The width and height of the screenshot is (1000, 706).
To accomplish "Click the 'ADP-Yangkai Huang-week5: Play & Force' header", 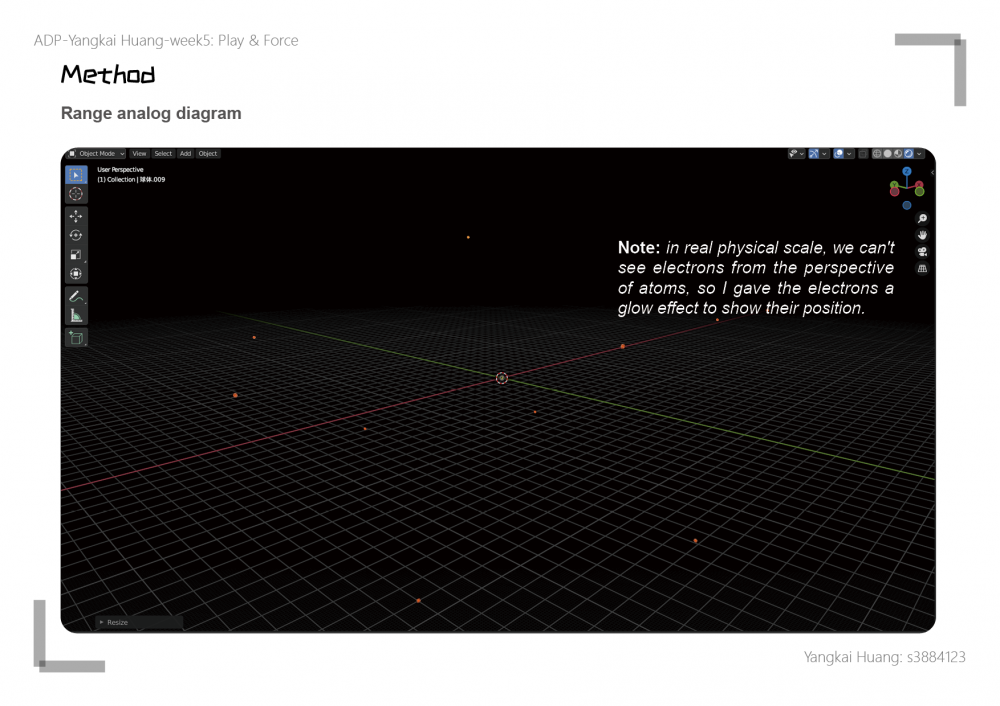I will [166, 40].
